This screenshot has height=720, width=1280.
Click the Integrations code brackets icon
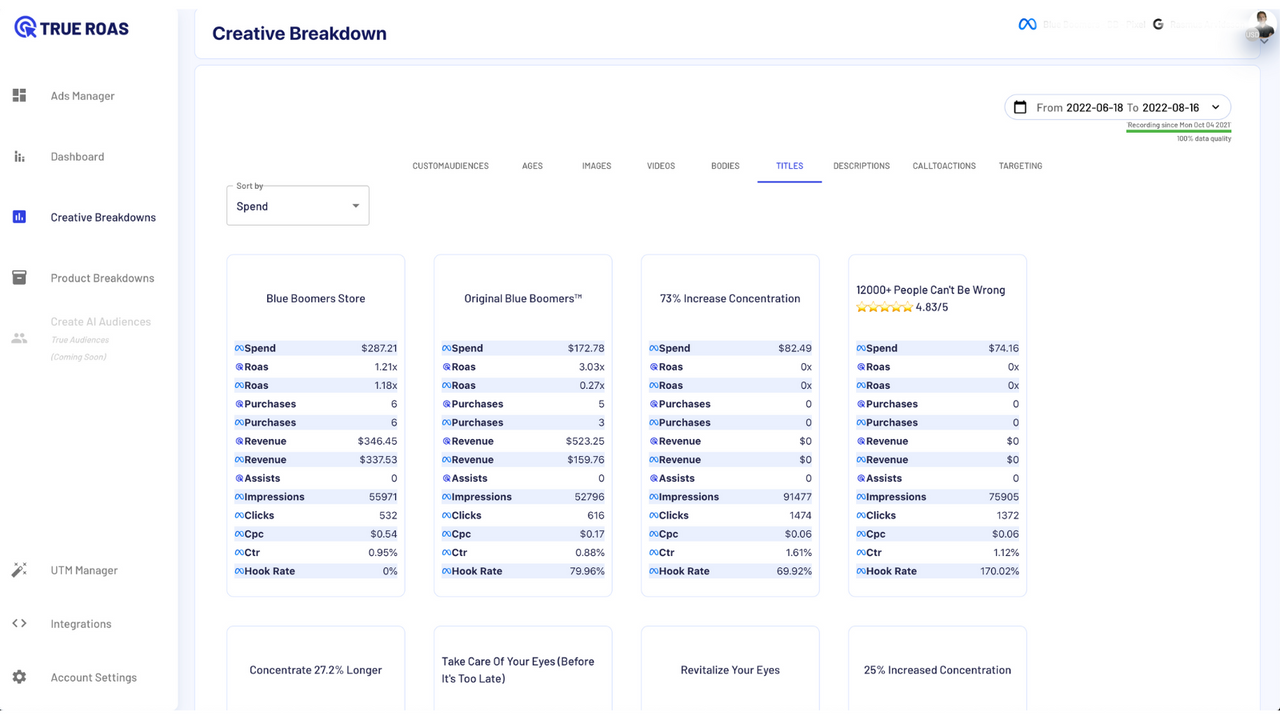tap(19, 623)
